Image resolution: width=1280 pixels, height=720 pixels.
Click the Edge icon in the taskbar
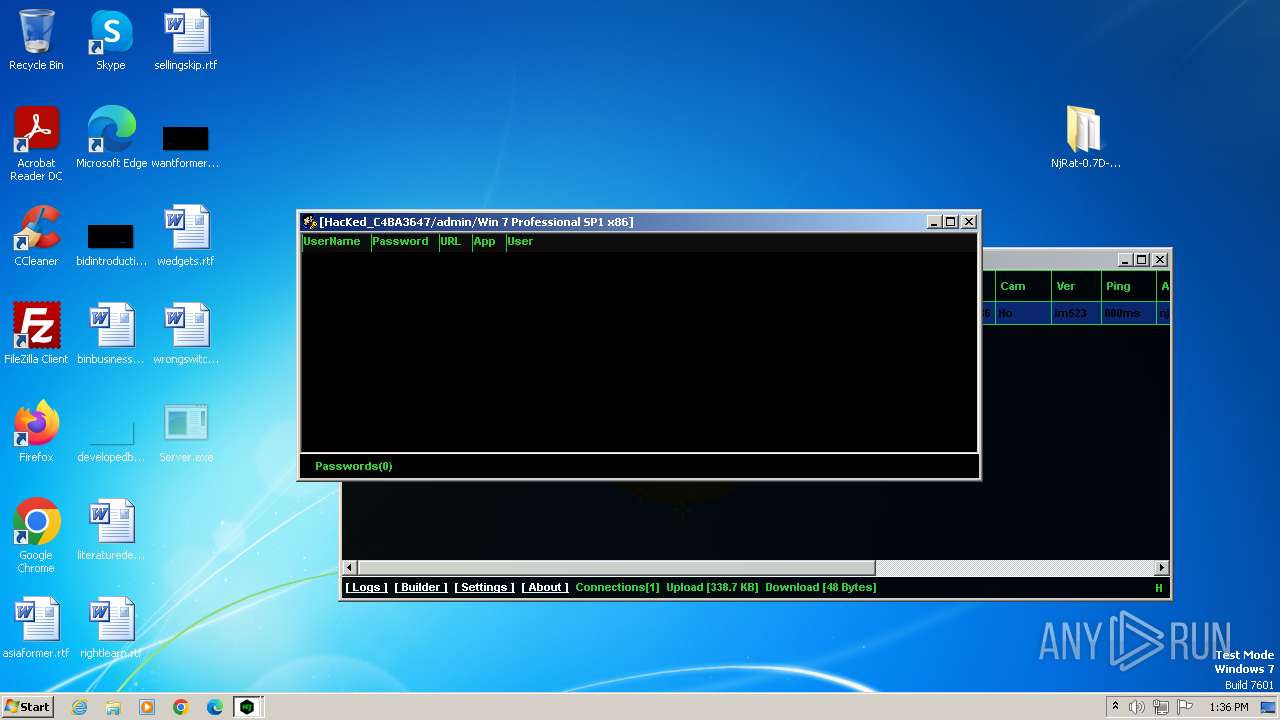(x=215, y=707)
